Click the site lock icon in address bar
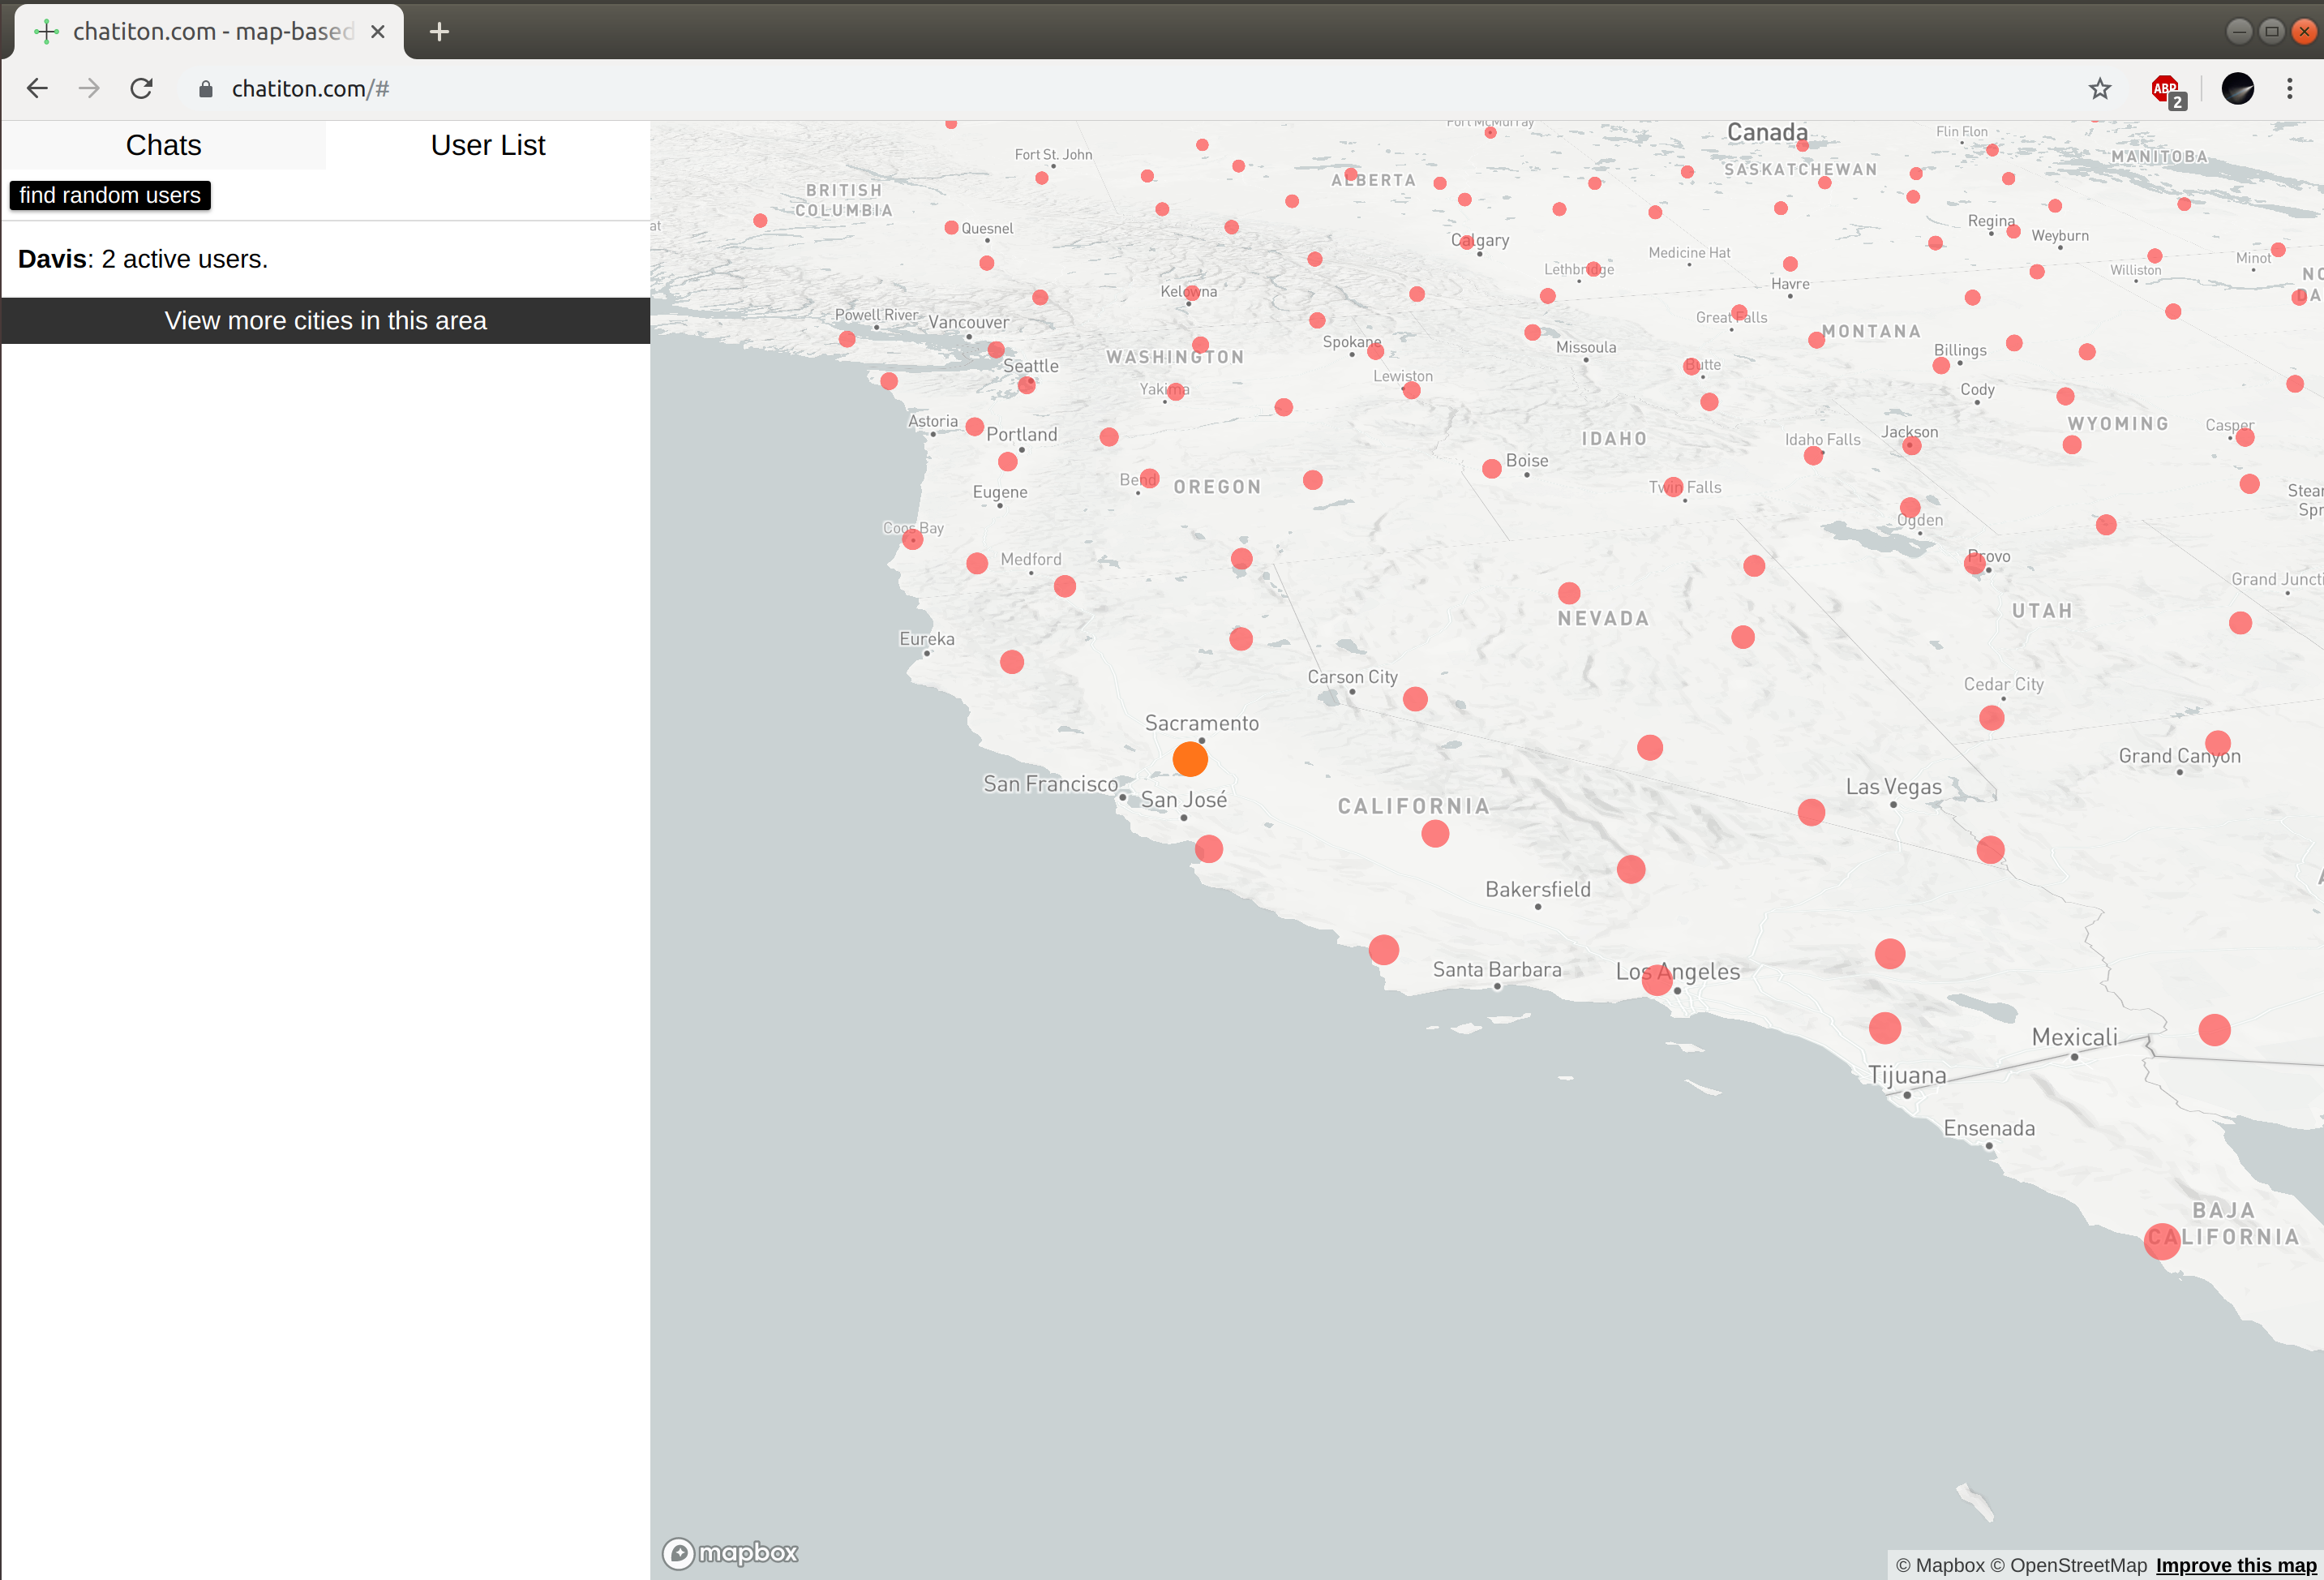The width and height of the screenshot is (2324, 1580). 206,89
